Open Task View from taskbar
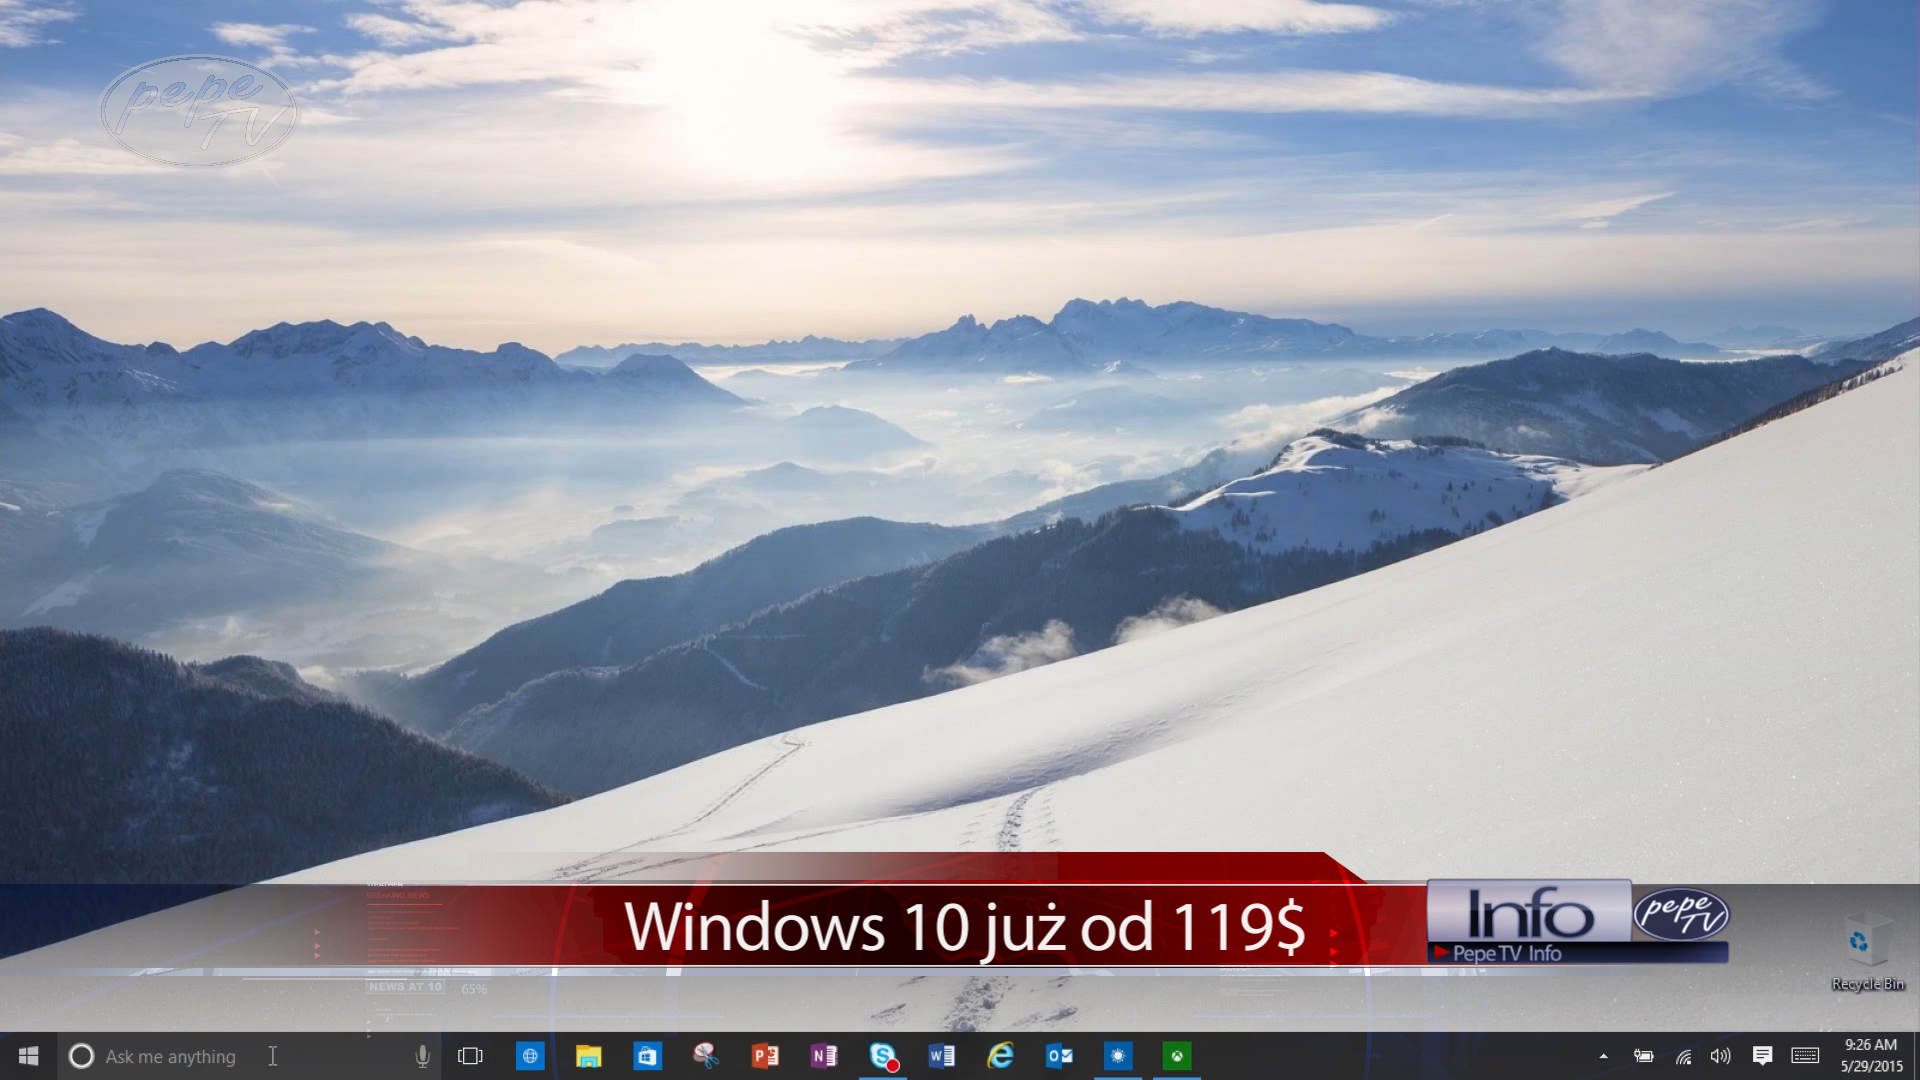Viewport: 1920px width, 1080px height. [x=470, y=1056]
